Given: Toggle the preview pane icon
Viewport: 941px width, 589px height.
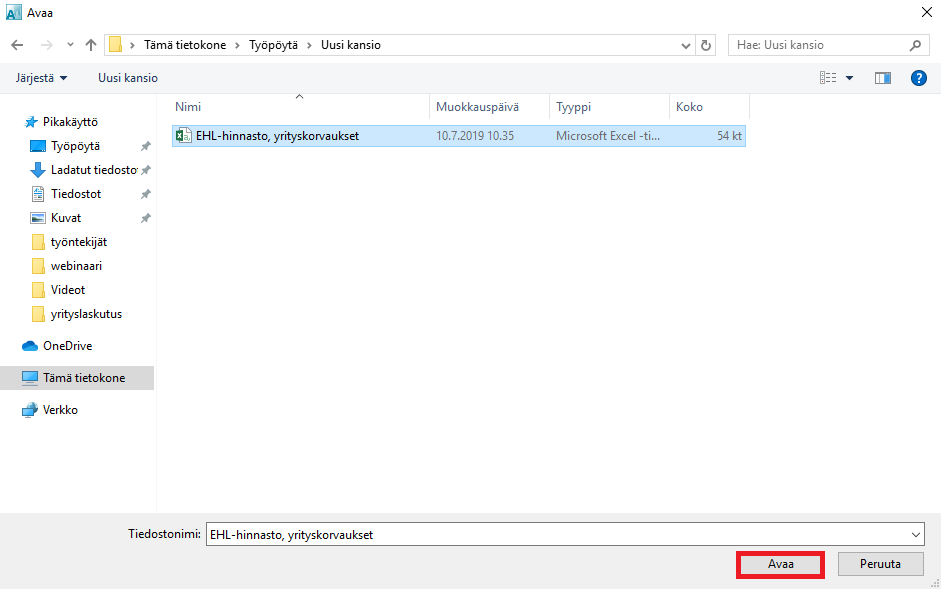Looking at the screenshot, I should (x=882, y=78).
